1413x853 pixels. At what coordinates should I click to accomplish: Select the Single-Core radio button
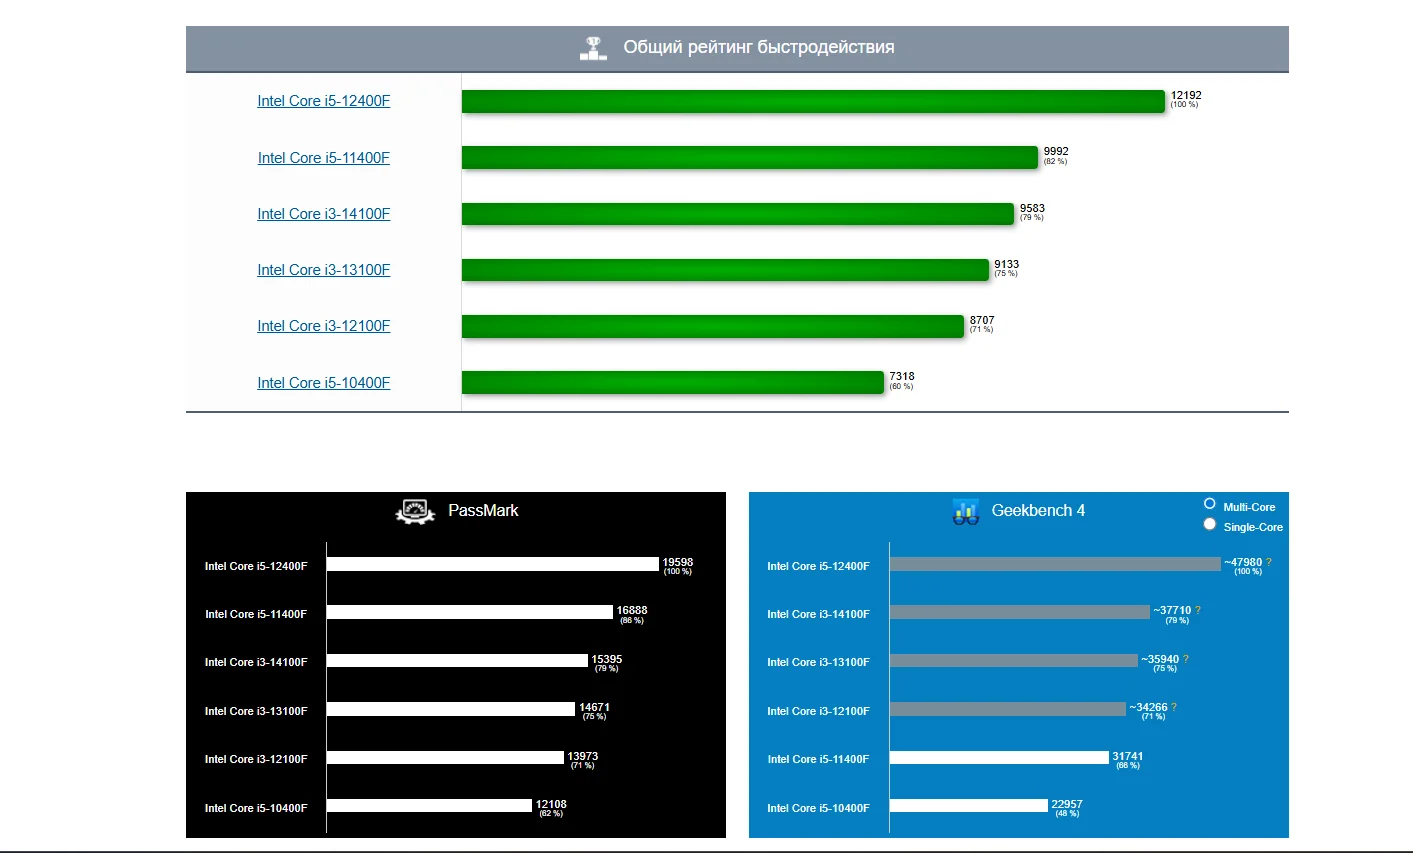1210,524
